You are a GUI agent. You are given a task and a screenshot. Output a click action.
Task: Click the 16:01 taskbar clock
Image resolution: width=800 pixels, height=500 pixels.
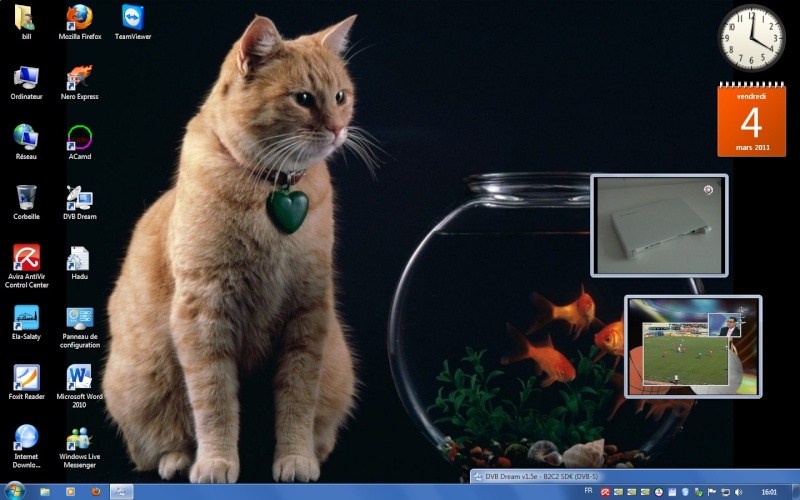coord(769,492)
